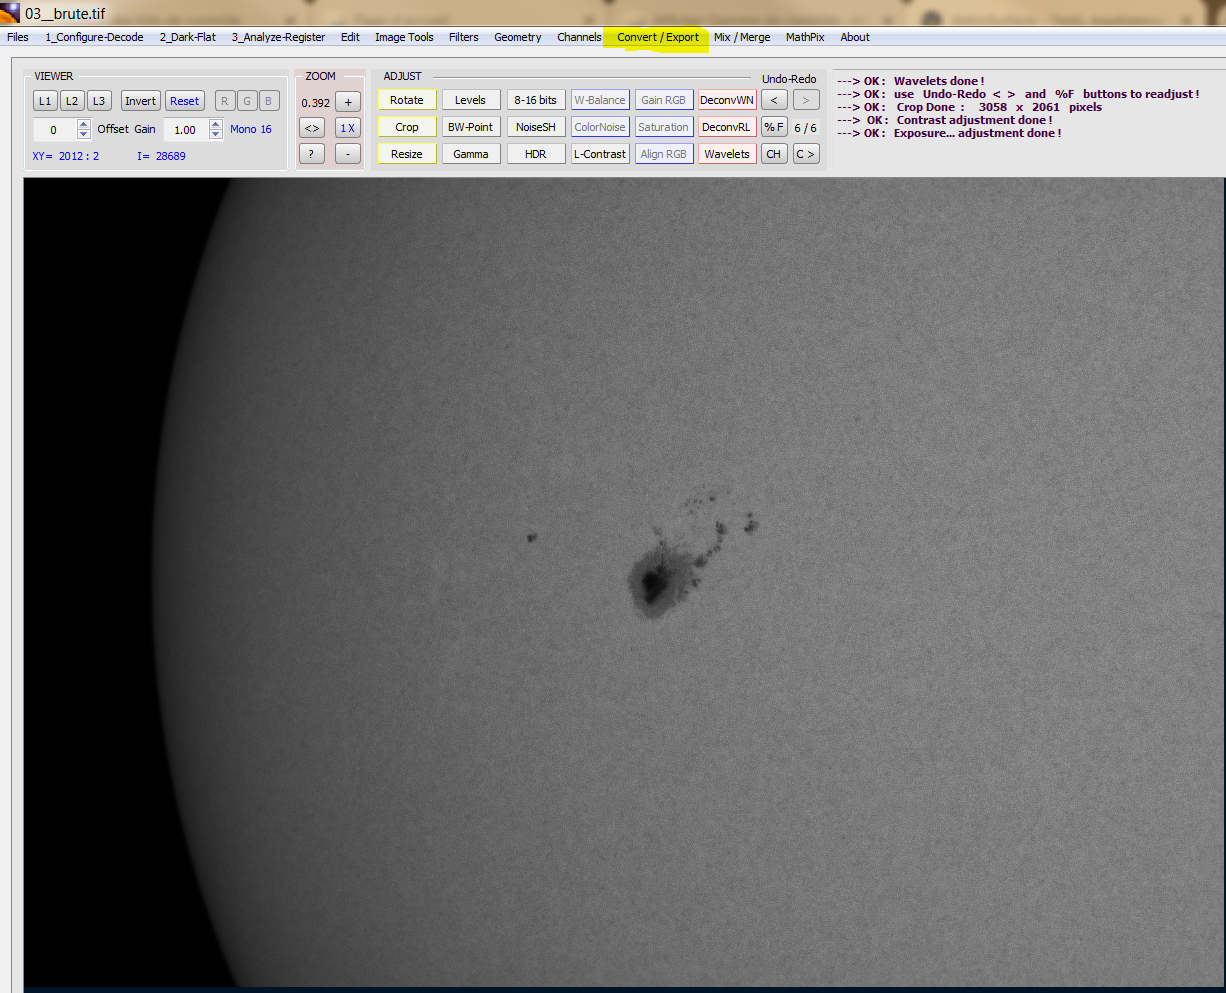The height and width of the screenshot is (993, 1226).
Task: Click the zoom value 0.392
Action: 316,103
